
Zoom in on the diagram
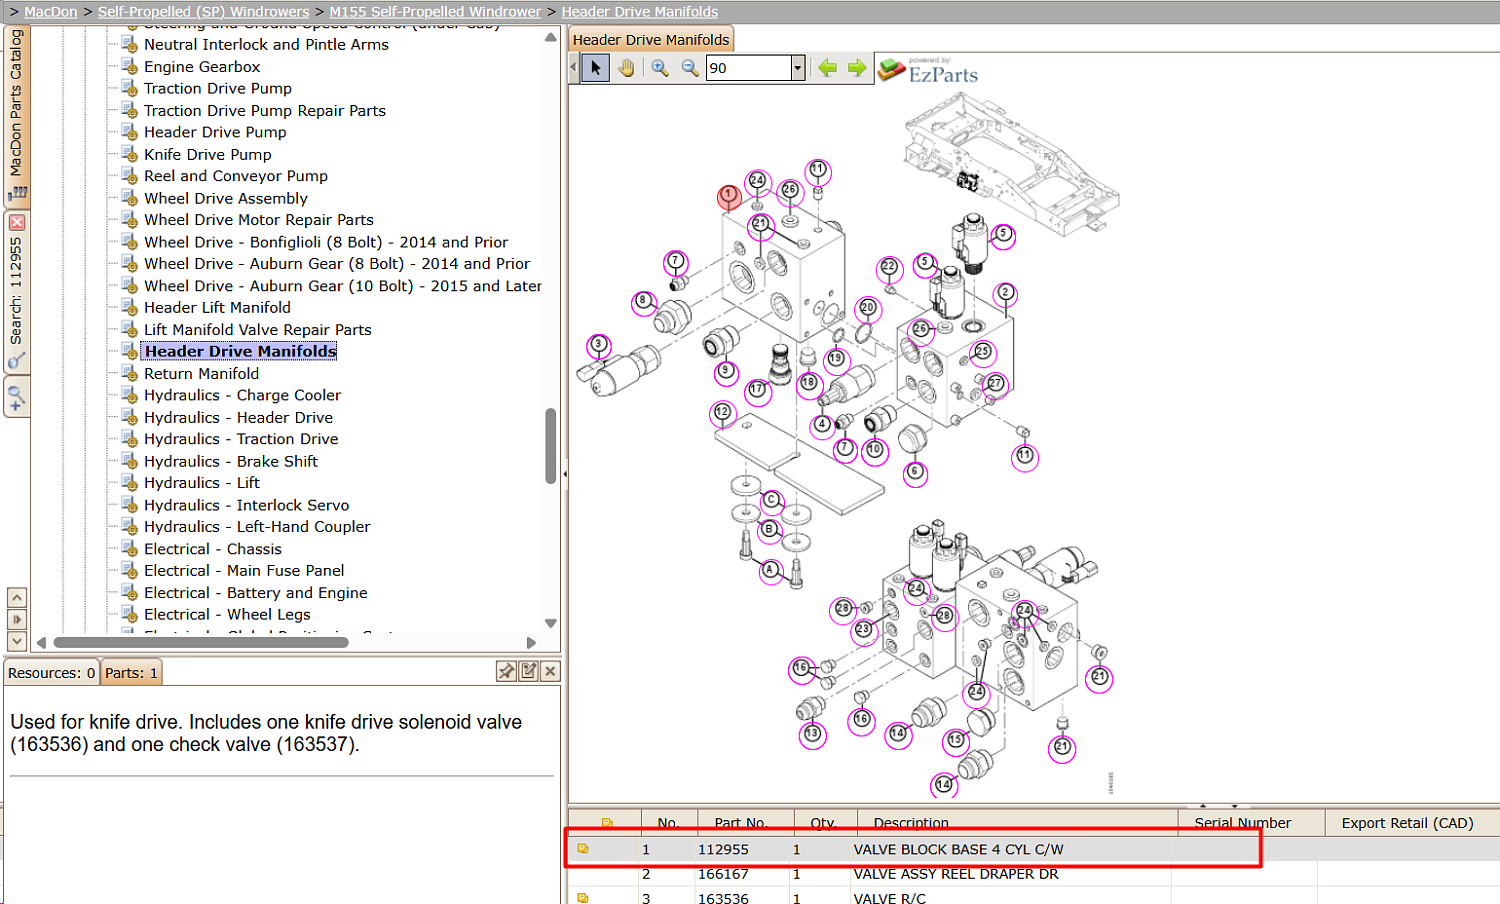(660, 68)
